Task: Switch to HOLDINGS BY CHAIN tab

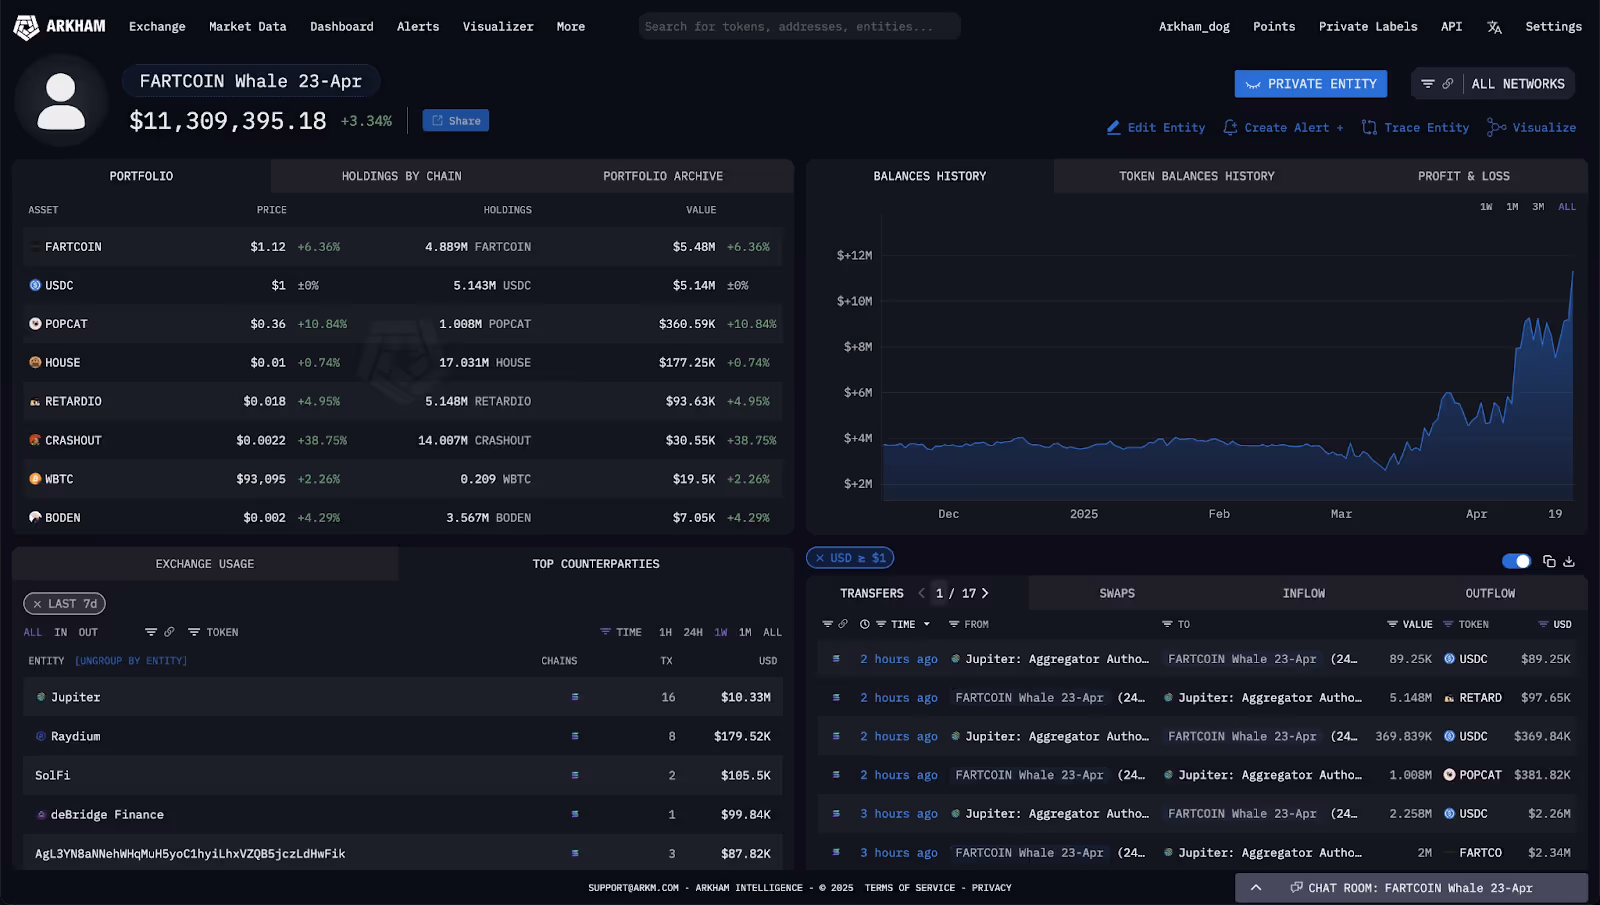Action: [401, 176]
